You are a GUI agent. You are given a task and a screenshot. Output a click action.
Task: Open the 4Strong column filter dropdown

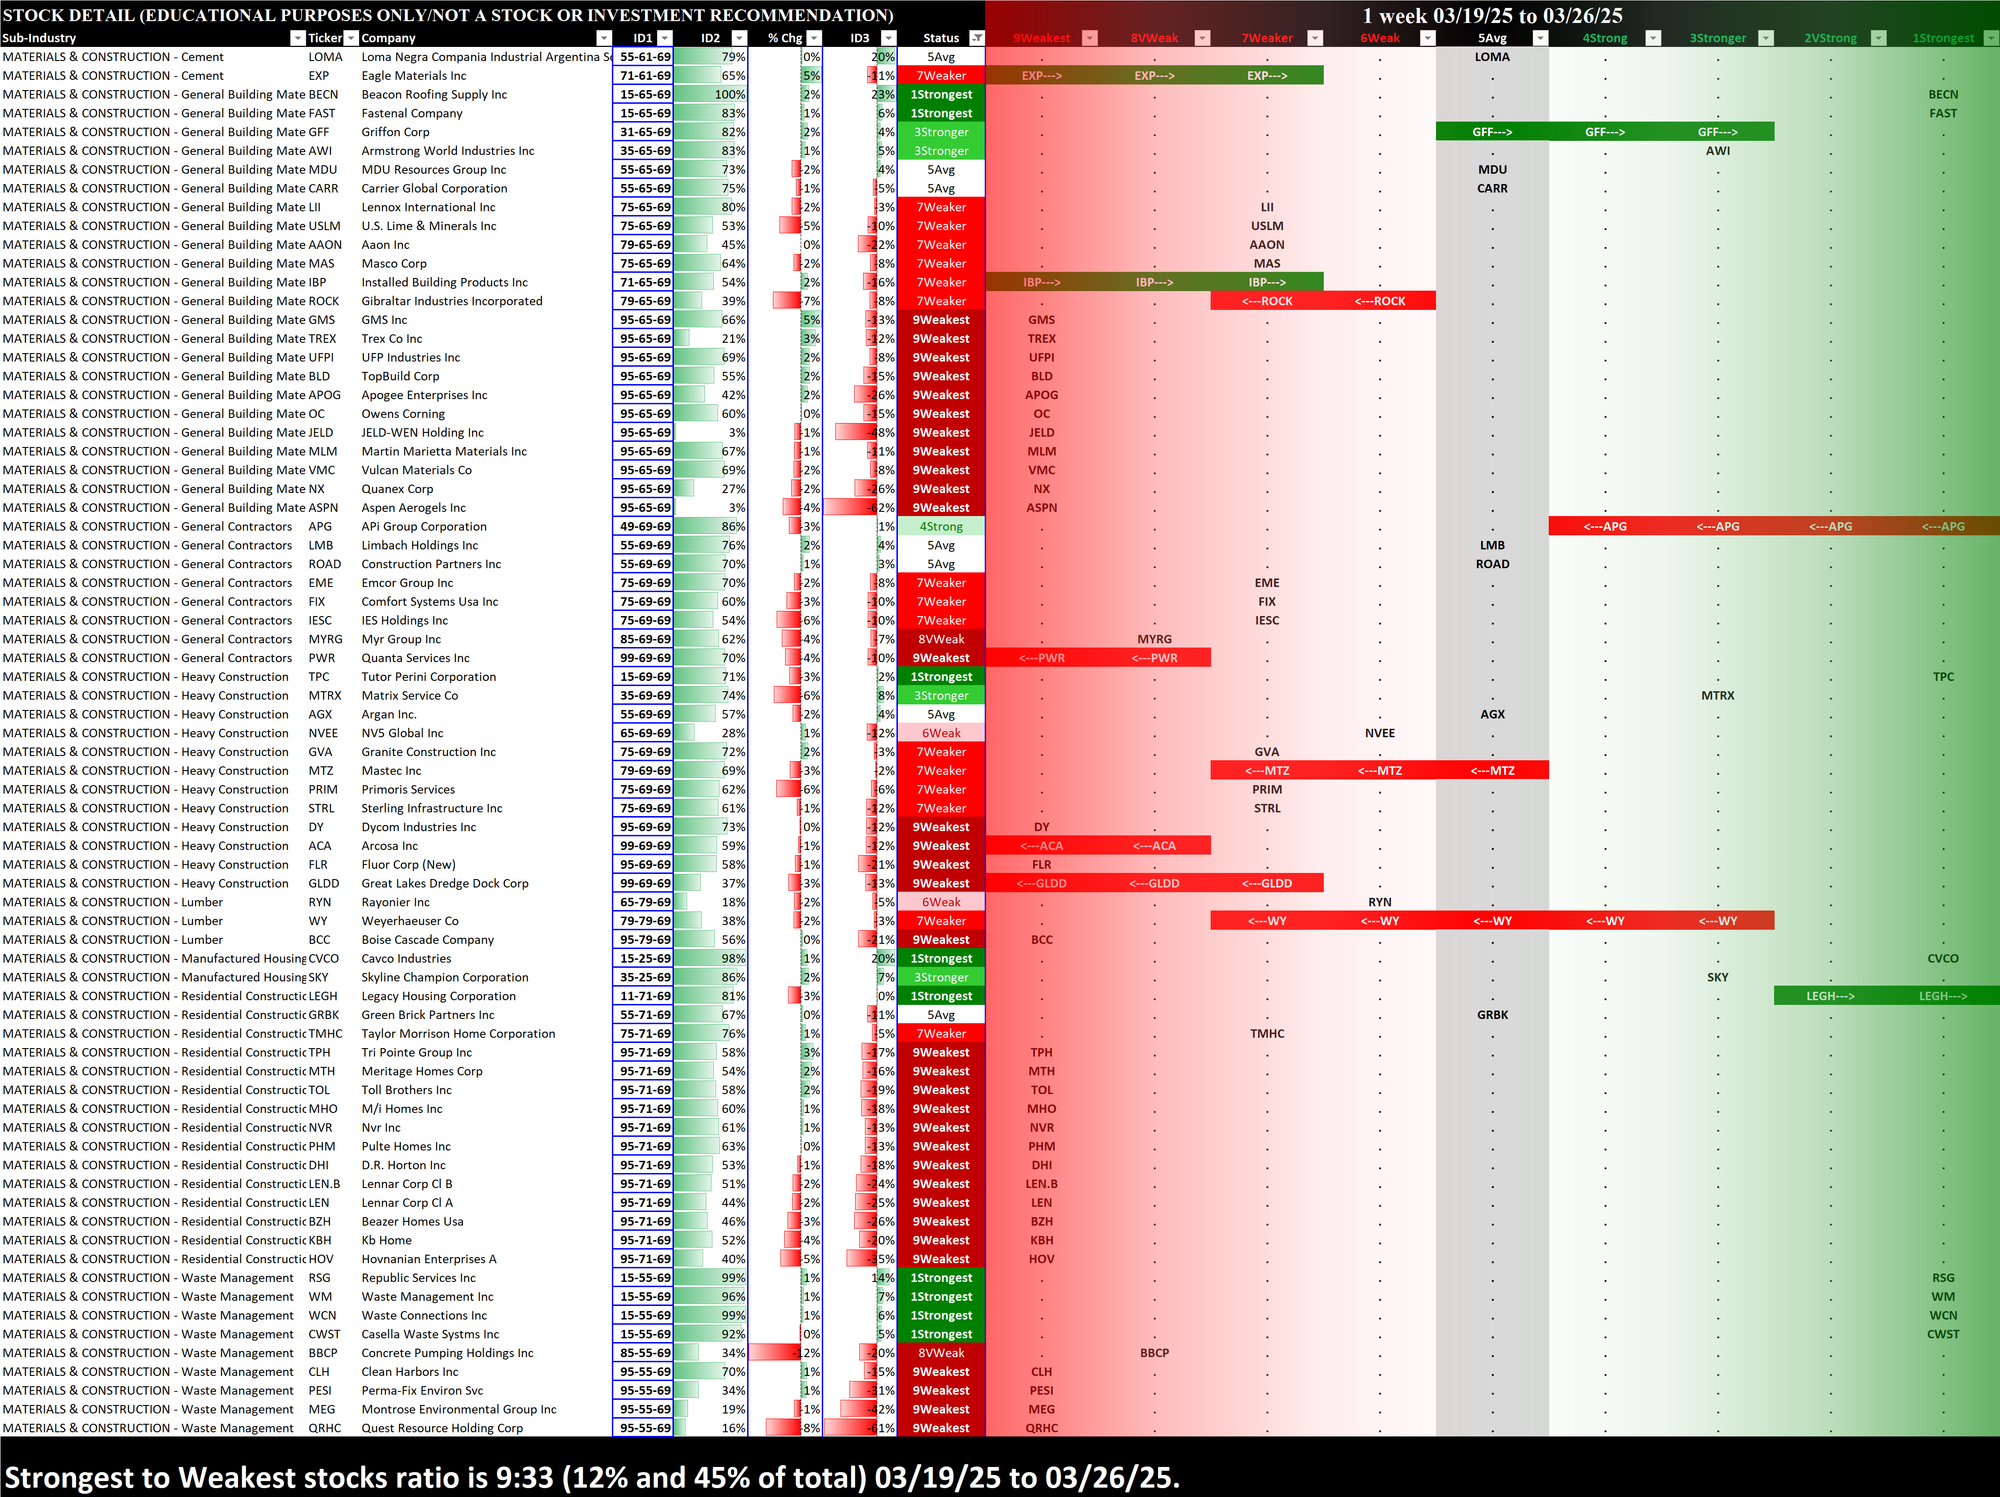pos(1653,38)
